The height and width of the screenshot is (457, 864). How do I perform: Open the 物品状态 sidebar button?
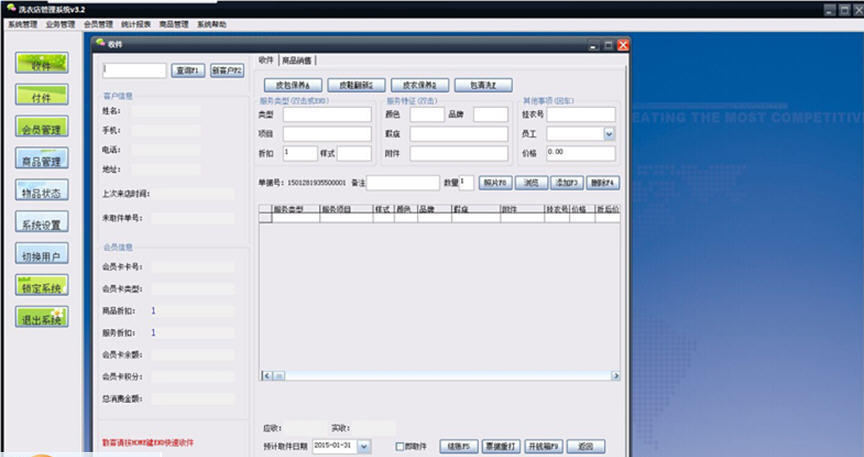click(x=42, y=190)
